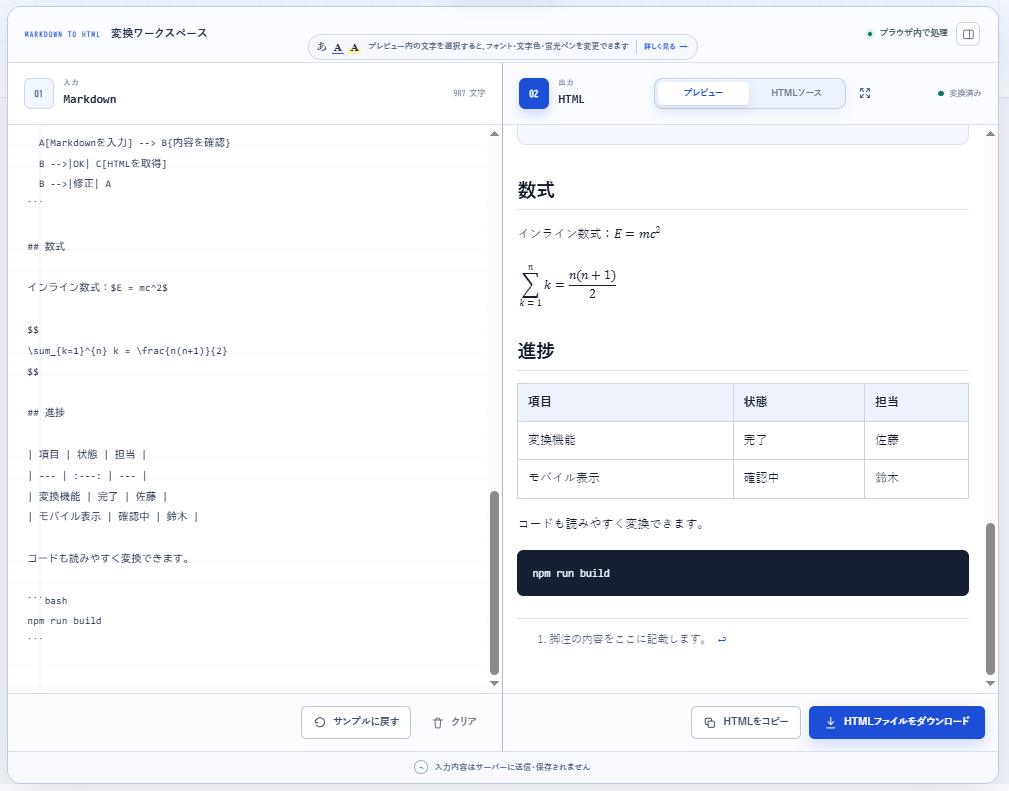
Task: Click HTMLファイルをダウンロード button
Action: [x=896, y=722]
